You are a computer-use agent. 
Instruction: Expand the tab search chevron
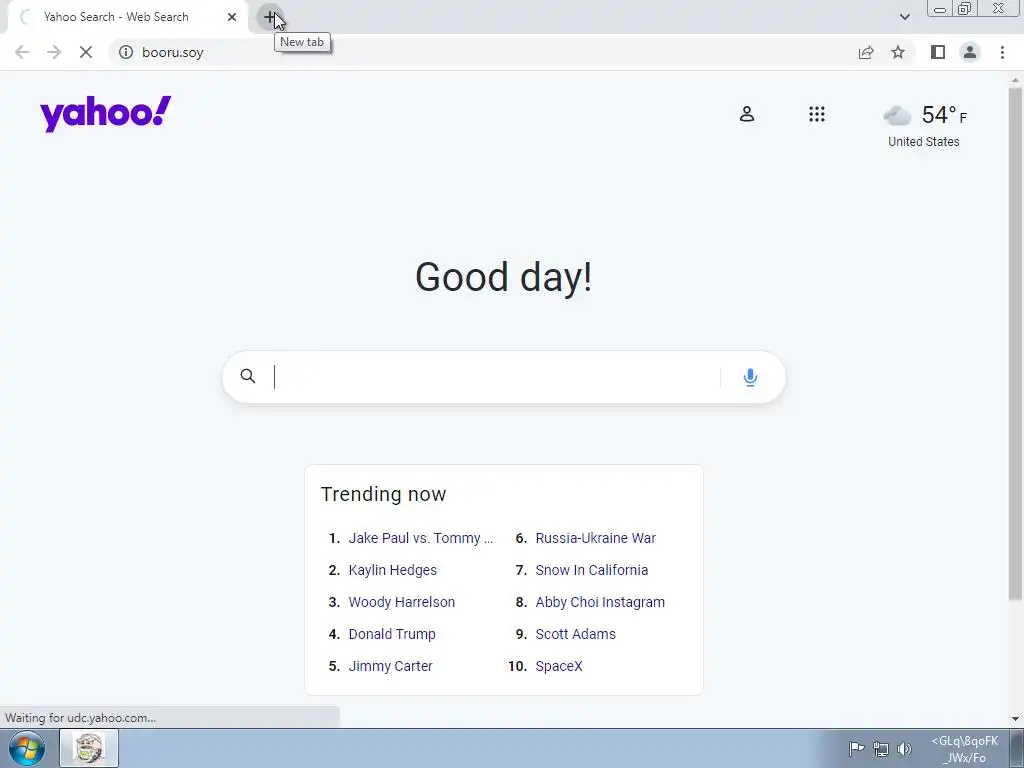tap(904, 17)
